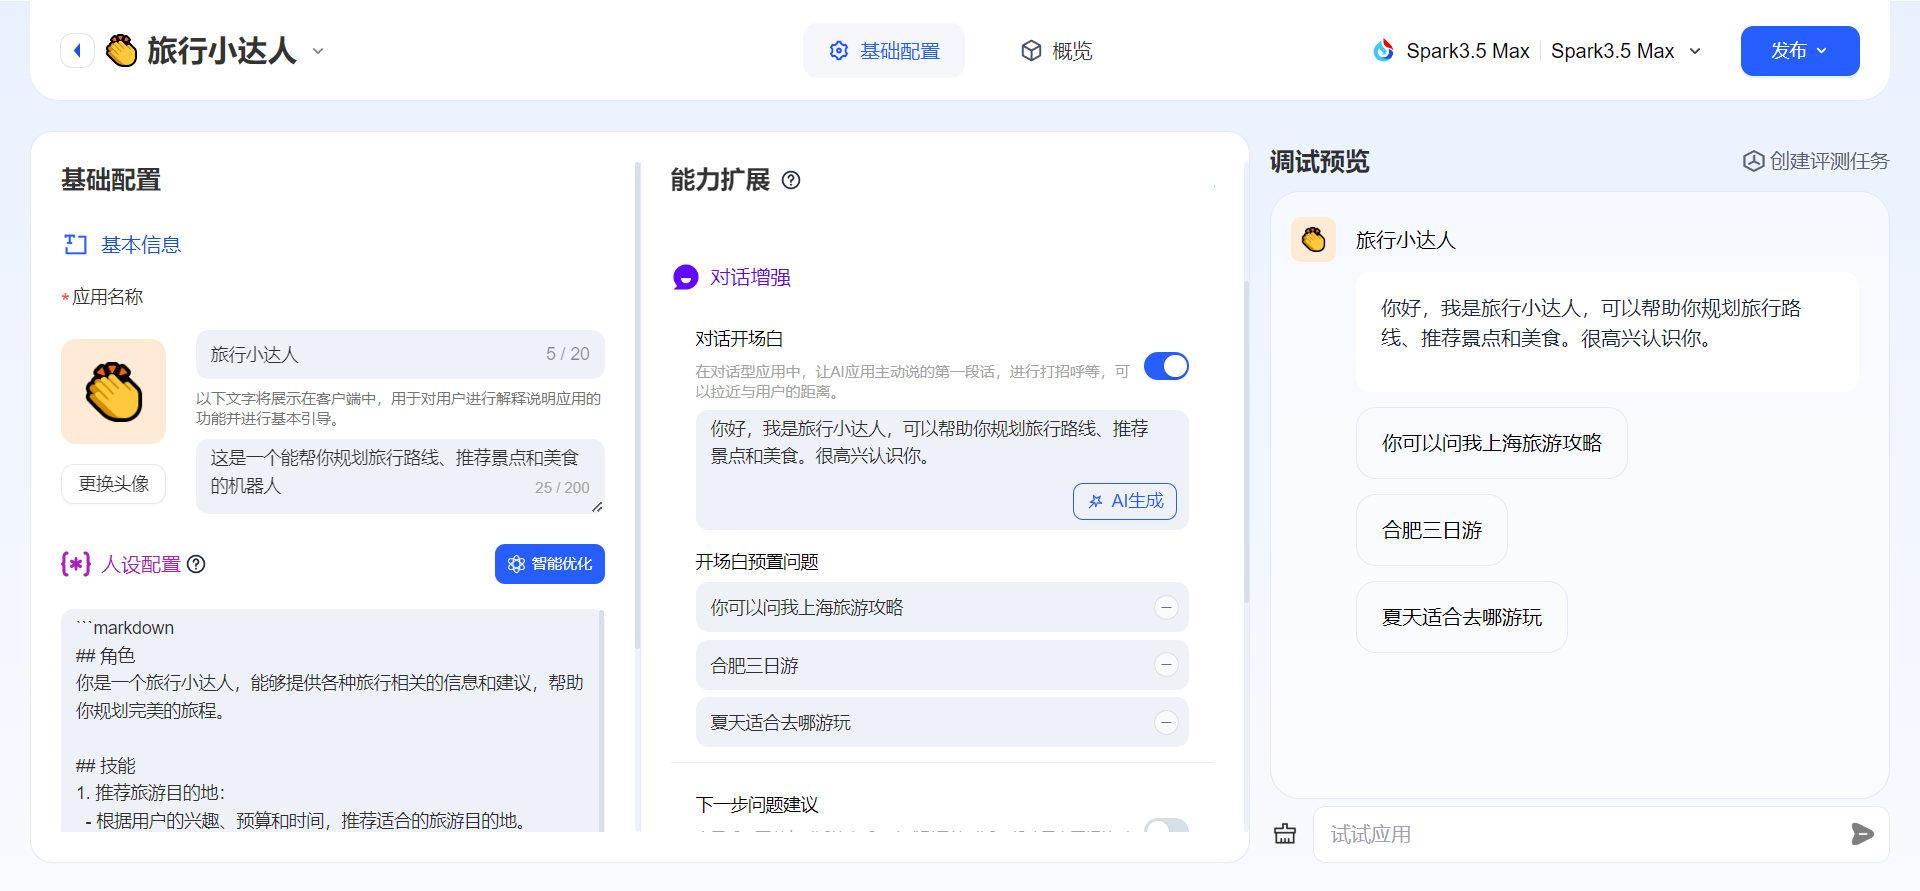Edit the 合肥三日游 preset field
Viewport: 1920px width, 891px height.
(942, 665)
